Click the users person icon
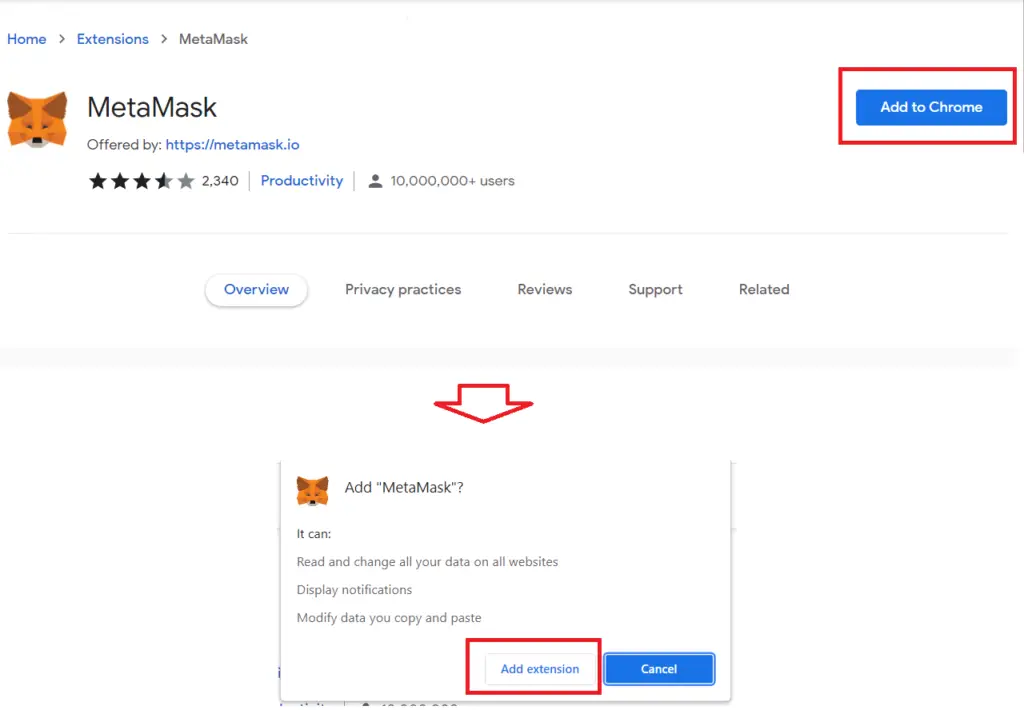Screen dimensions: 1024x710 pos(375,181)
